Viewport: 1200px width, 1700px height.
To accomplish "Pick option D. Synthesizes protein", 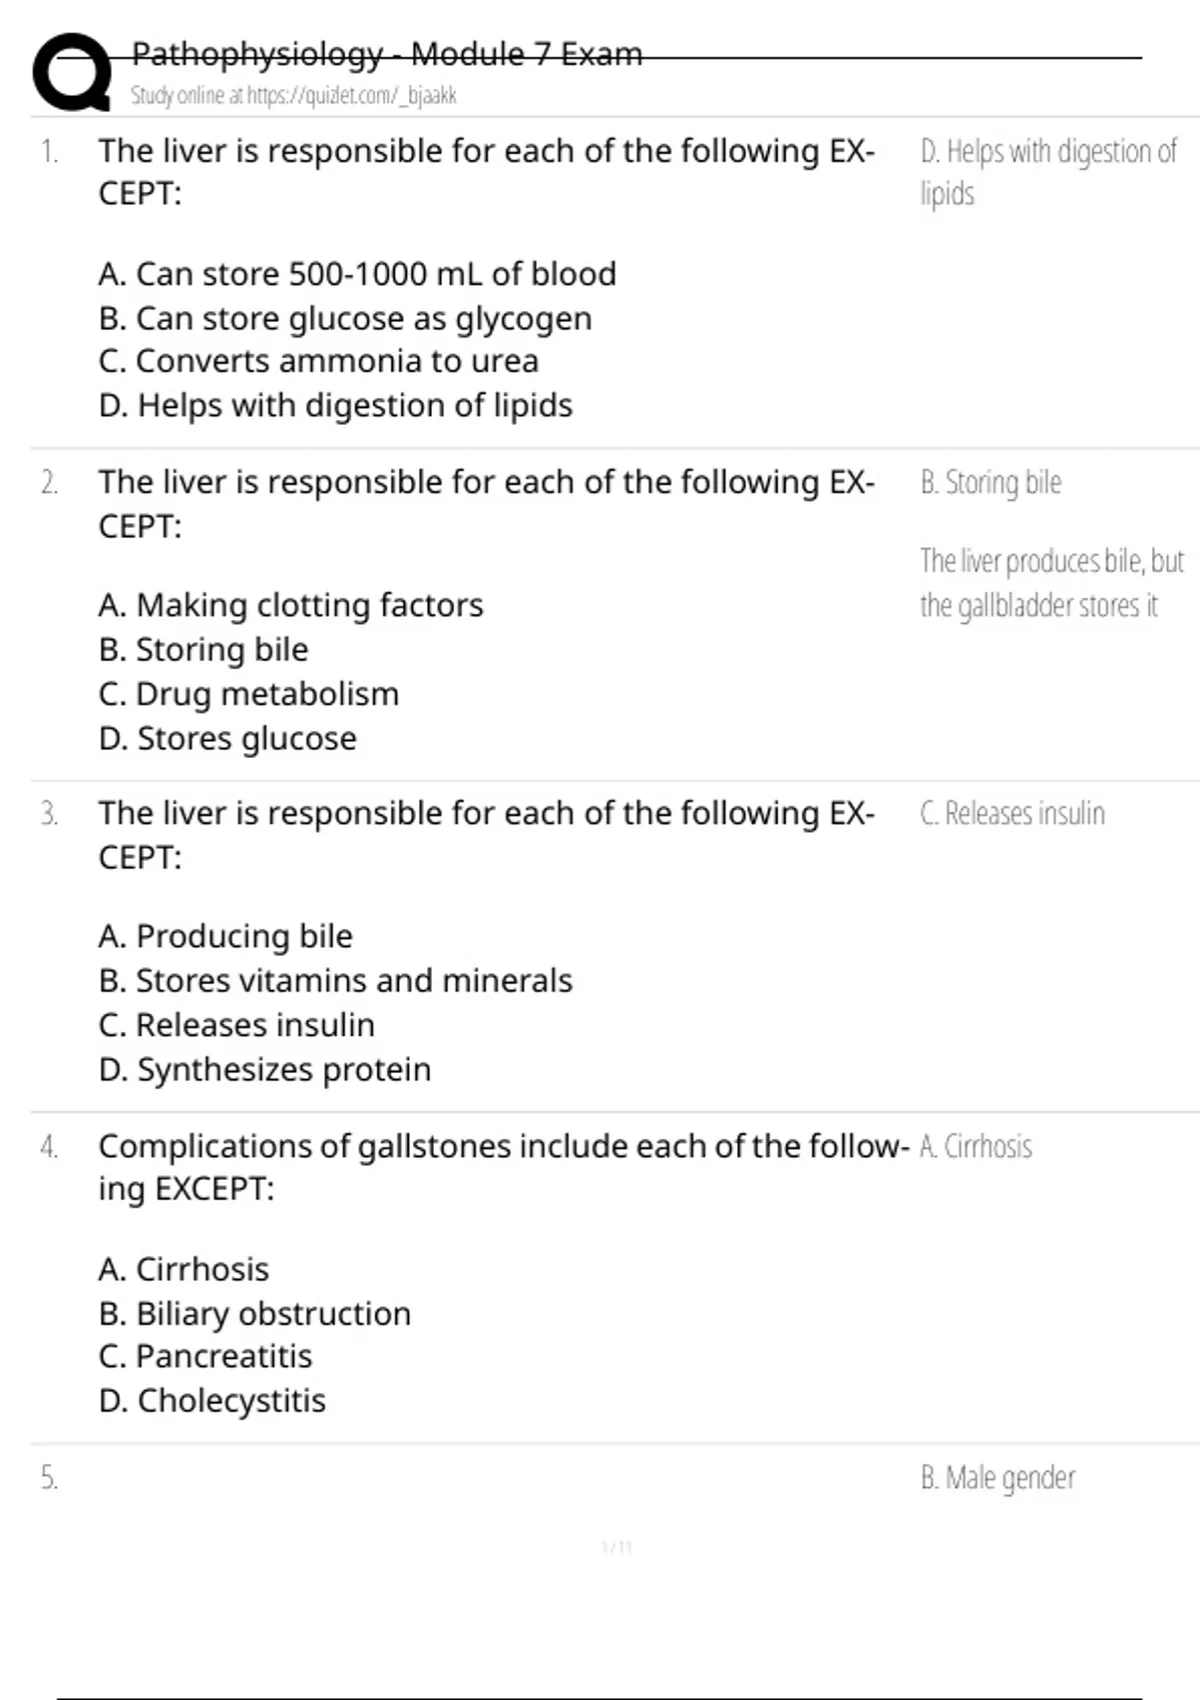I will pyautogui.click(x=264, y=1070).
